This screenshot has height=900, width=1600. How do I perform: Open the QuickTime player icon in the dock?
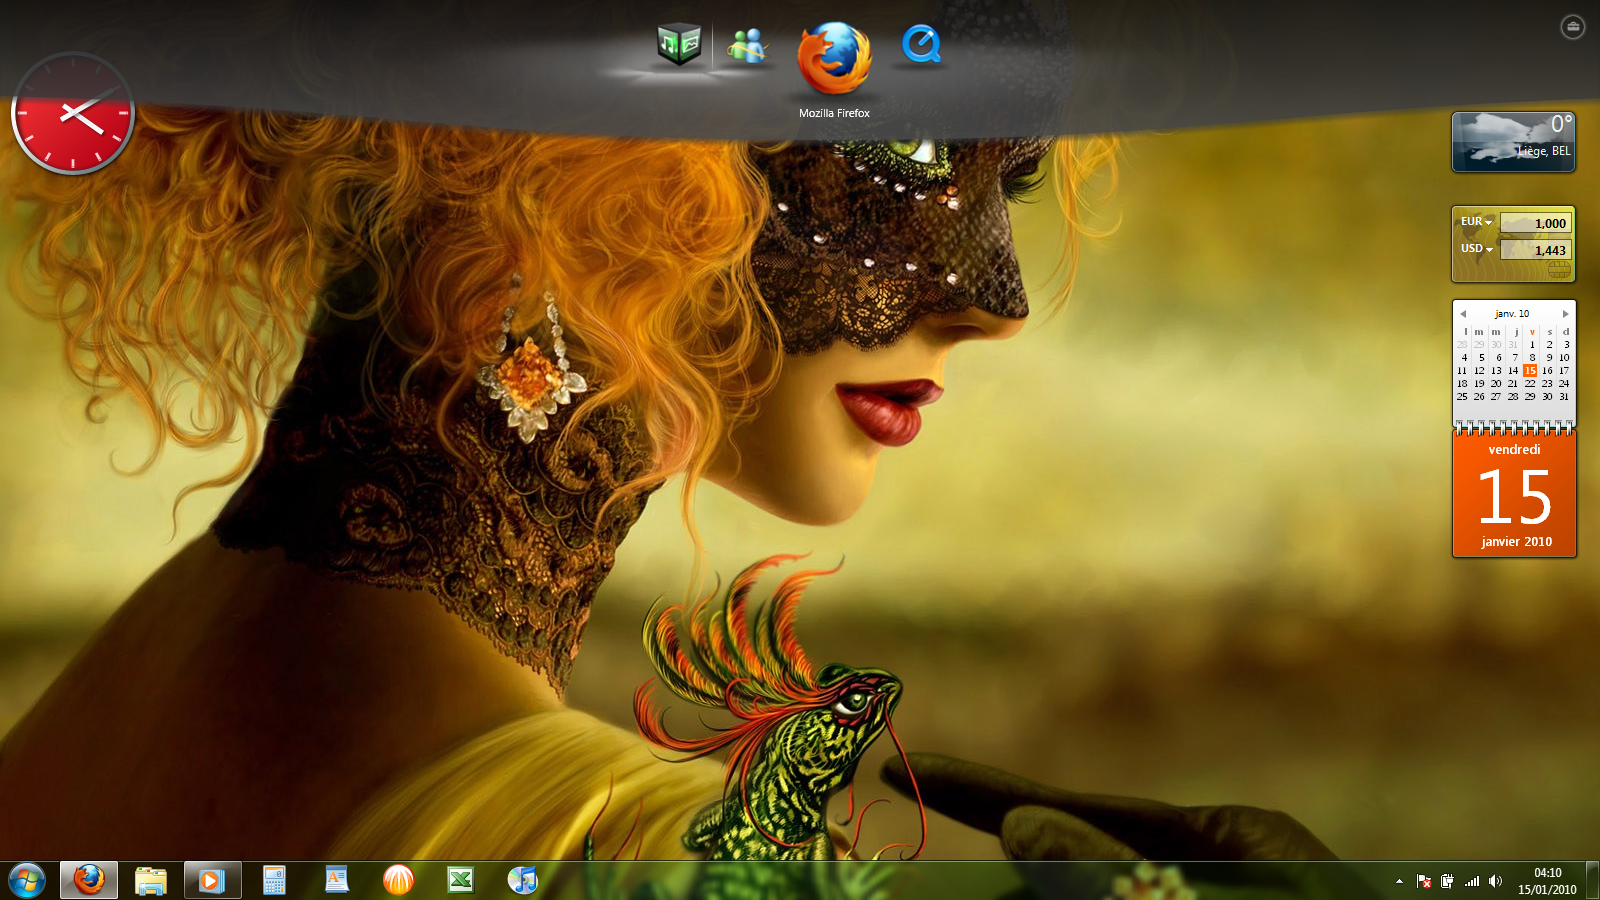point(921,45)
